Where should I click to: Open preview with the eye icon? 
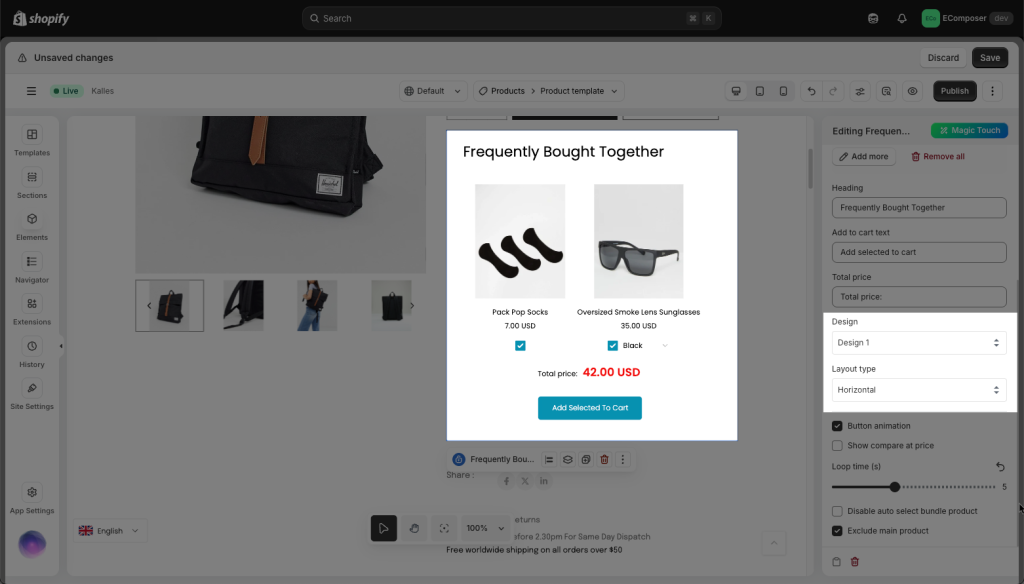pos(912,91)
